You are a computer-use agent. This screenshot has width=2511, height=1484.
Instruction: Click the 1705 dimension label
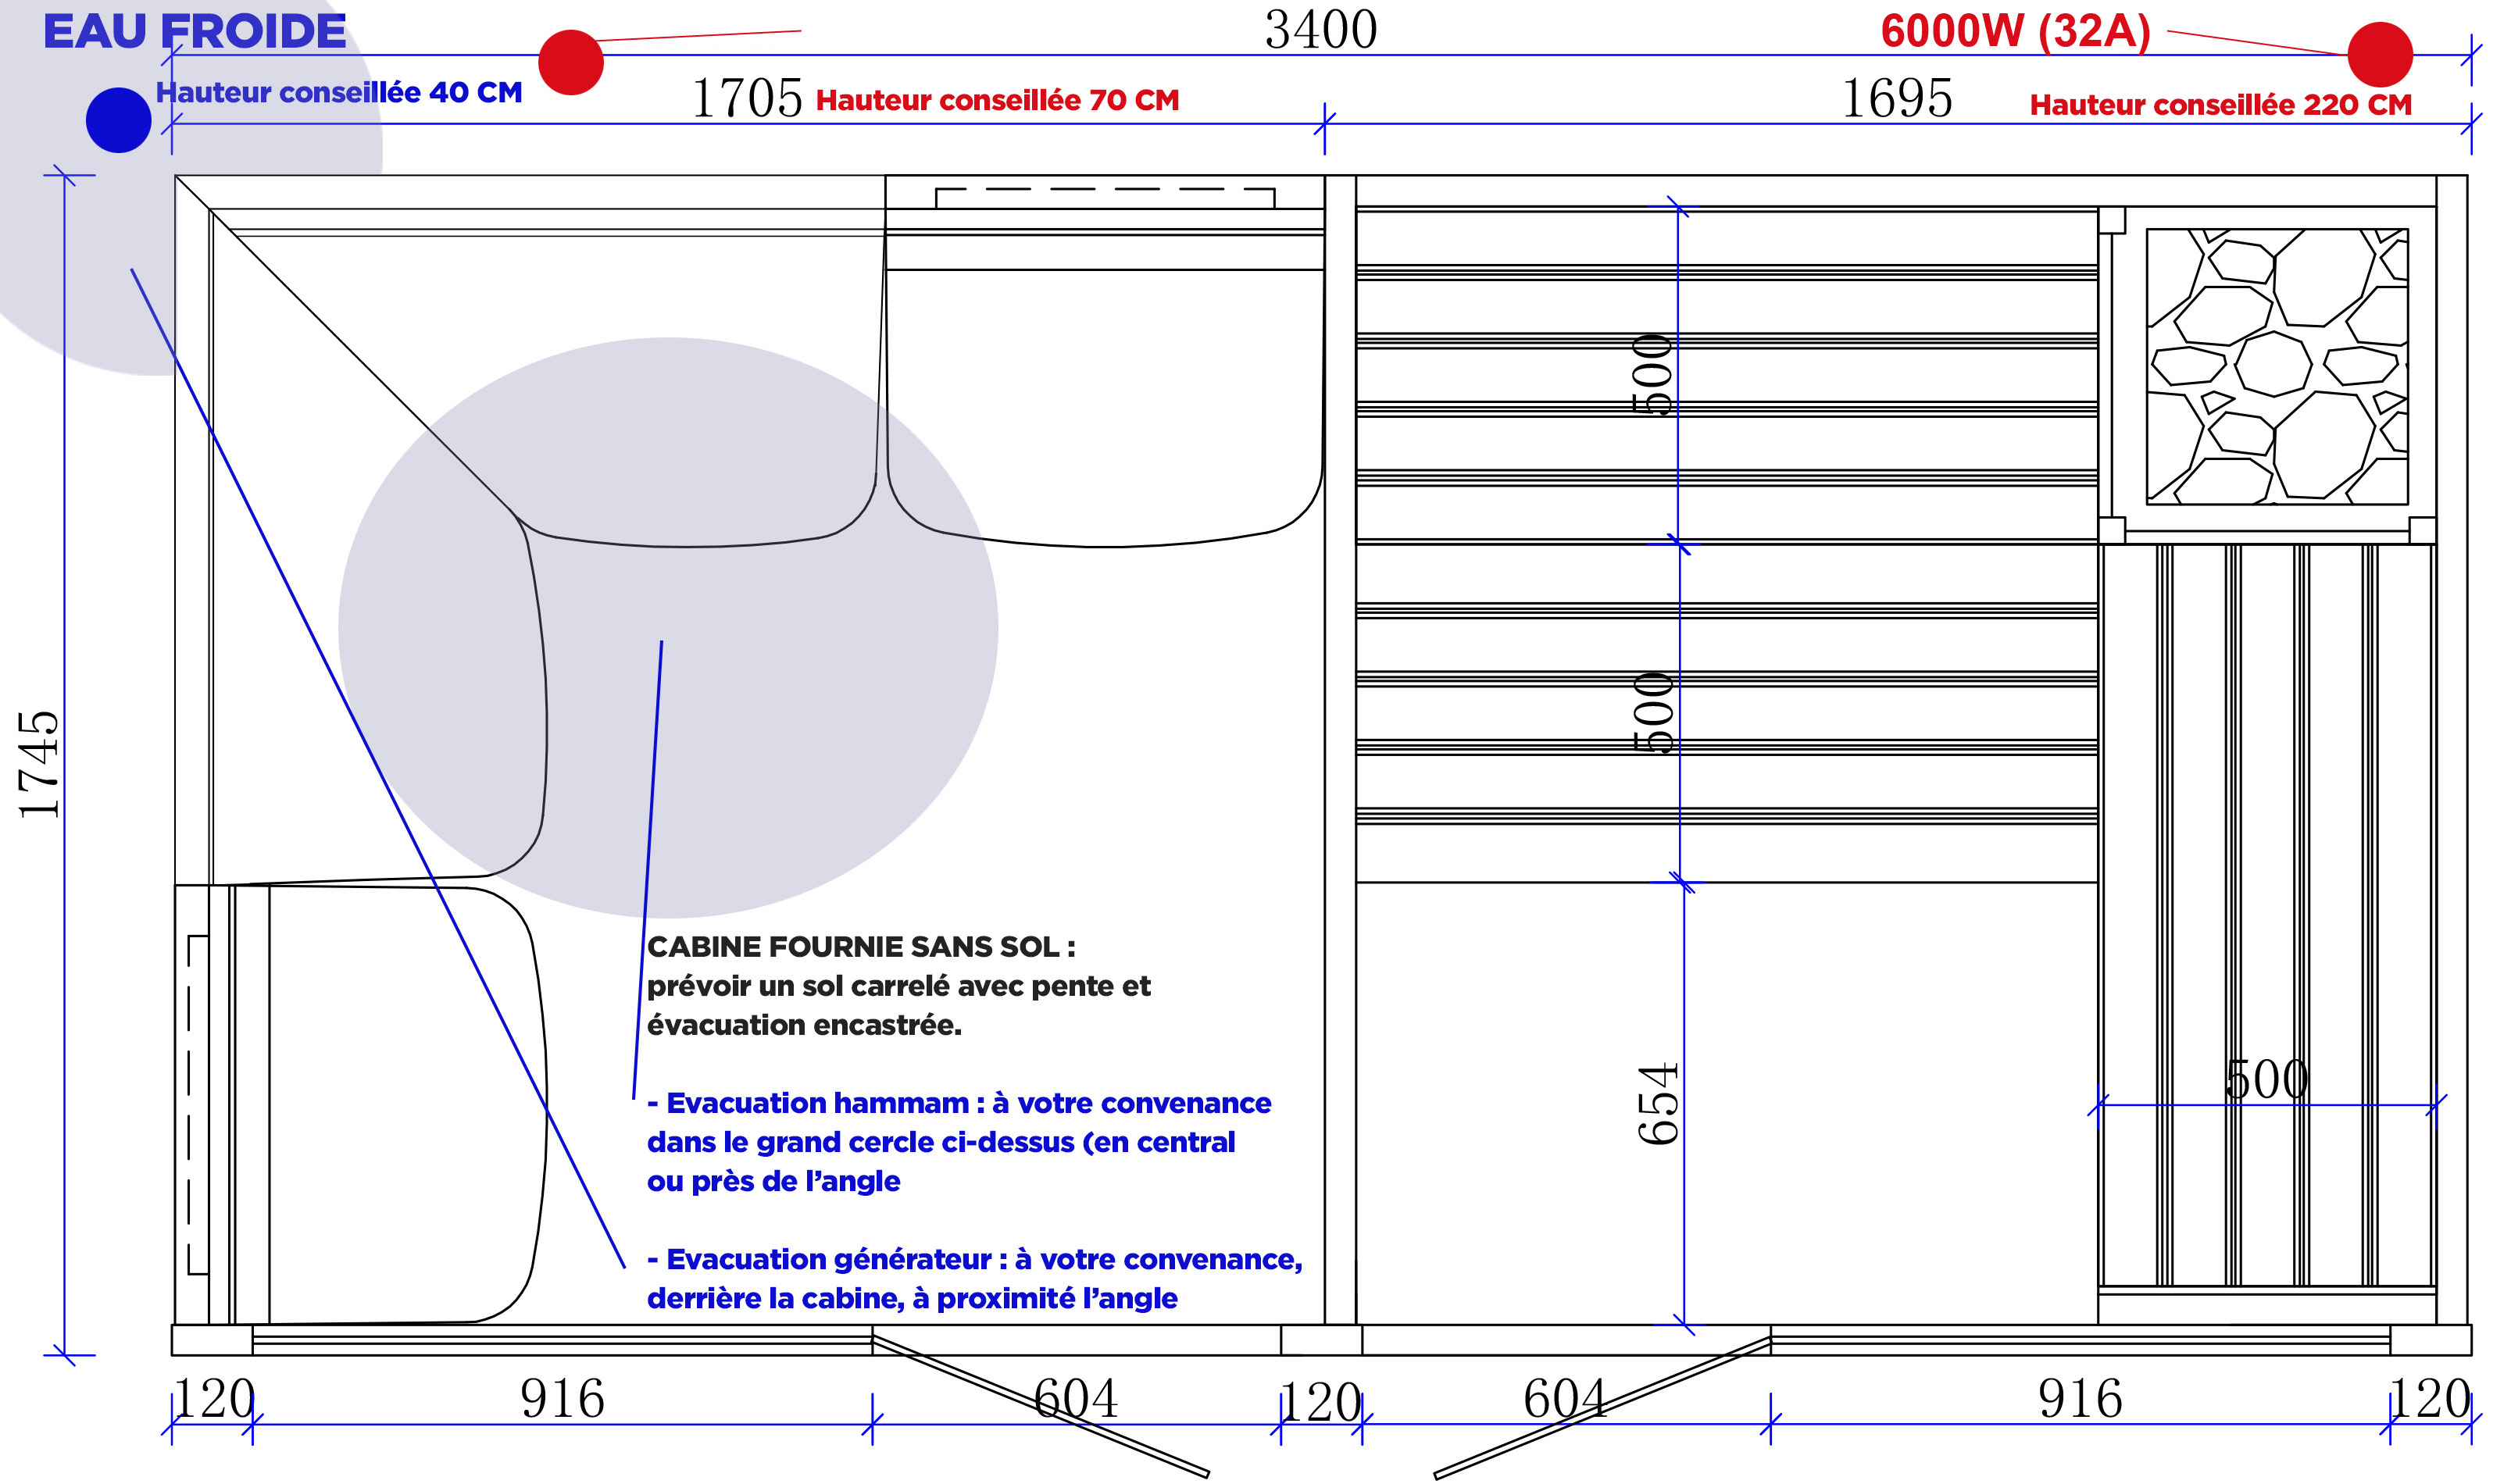(746, 98)
